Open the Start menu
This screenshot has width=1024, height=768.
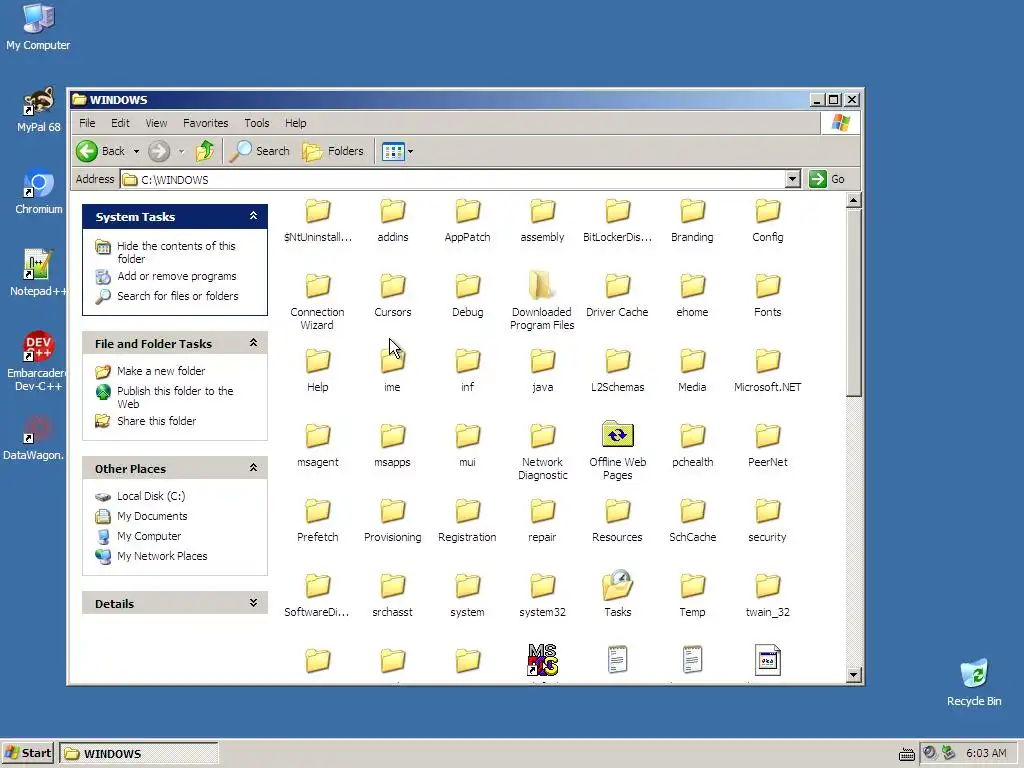pos(27,753)
